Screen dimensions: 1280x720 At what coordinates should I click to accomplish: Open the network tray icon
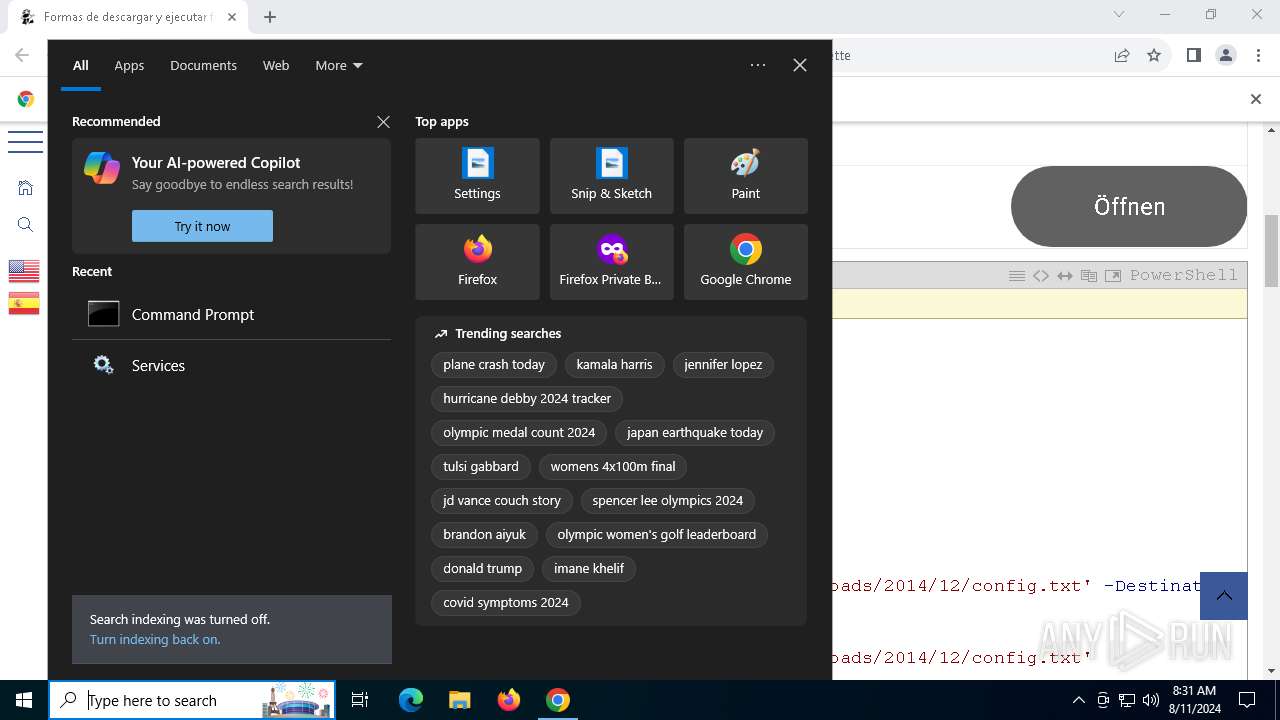1127,700
